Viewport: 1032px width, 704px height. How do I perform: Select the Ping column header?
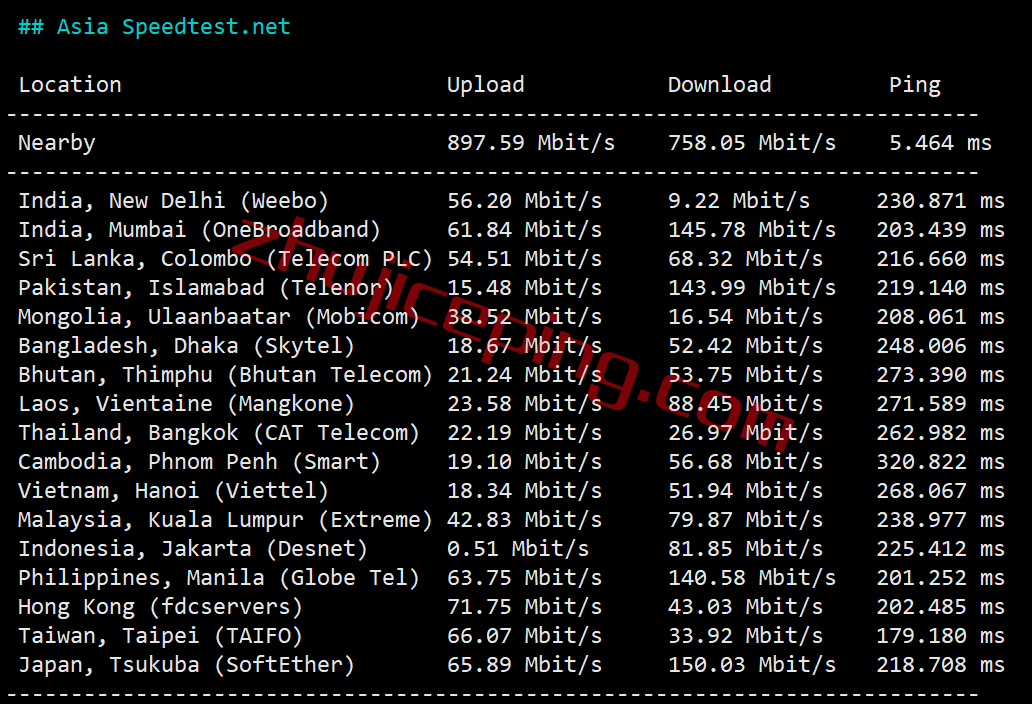click(915, 85)
